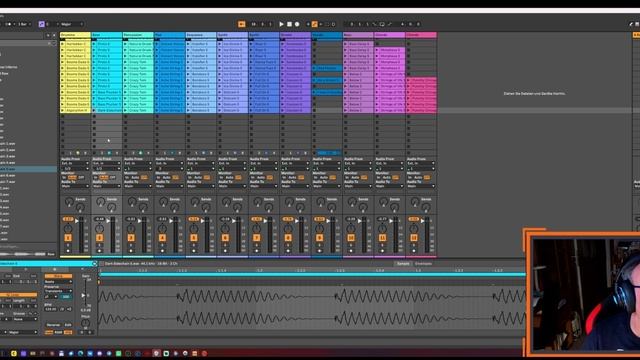Viewport: 640px width, 360px height.
Task: Open the yellow app icon in taskbar
Action: pos(14,353)
